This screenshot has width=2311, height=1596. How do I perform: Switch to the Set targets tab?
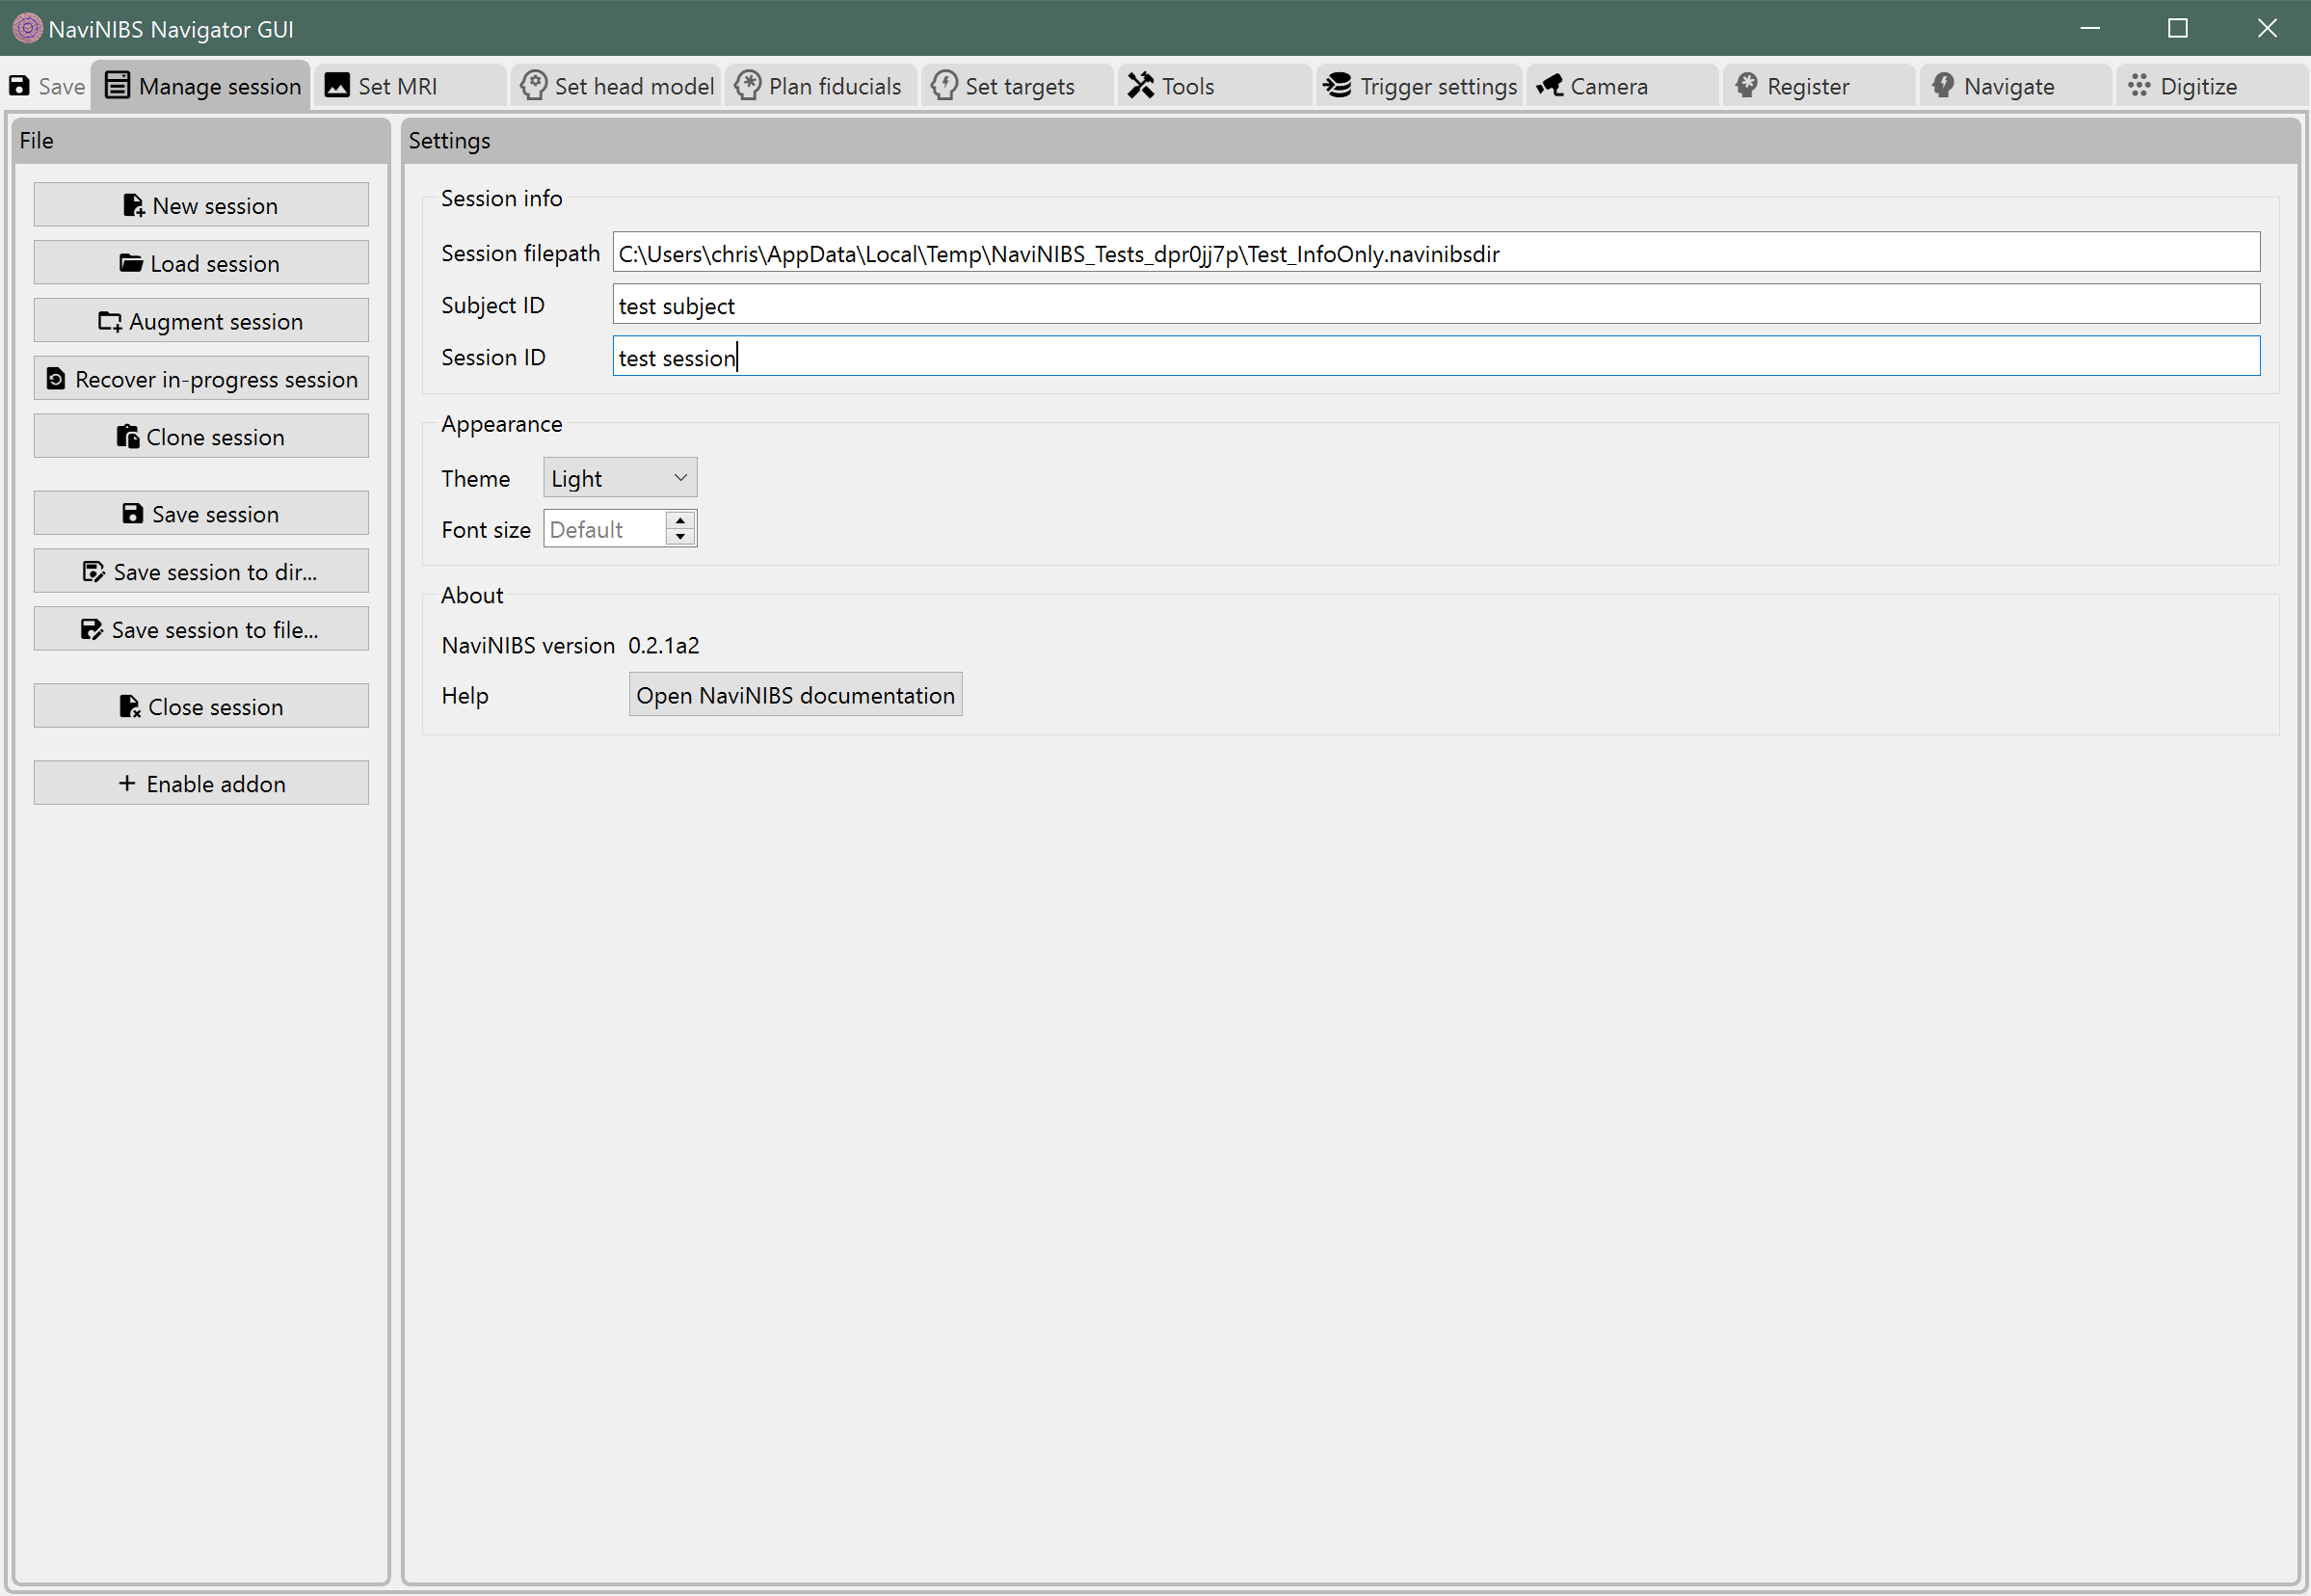(1018, 86)
